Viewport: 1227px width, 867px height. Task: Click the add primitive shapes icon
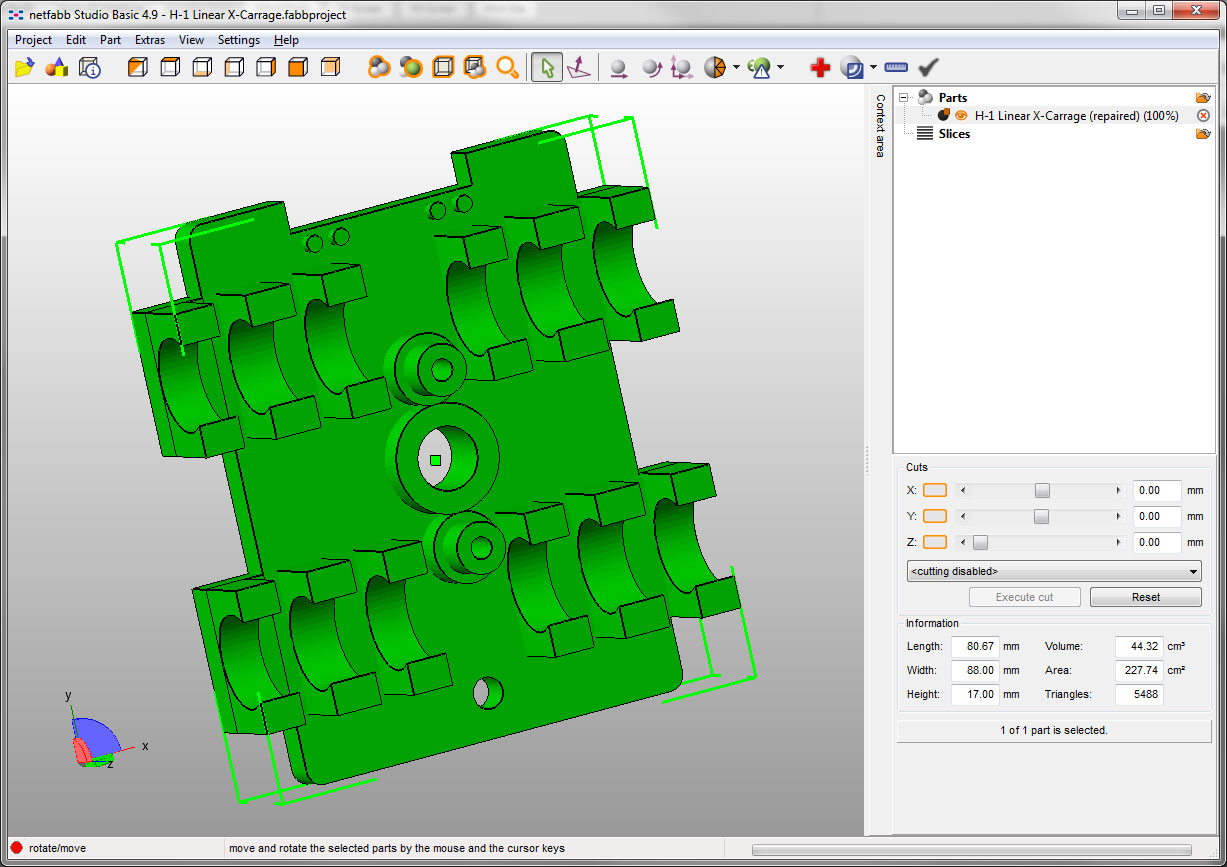click(57, 68)
